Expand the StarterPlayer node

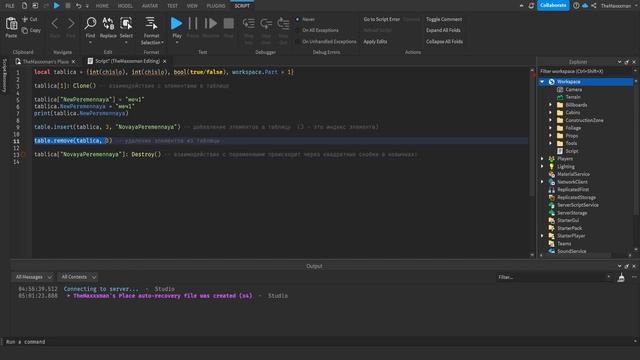pyautogui.click(x=542, y=236)
